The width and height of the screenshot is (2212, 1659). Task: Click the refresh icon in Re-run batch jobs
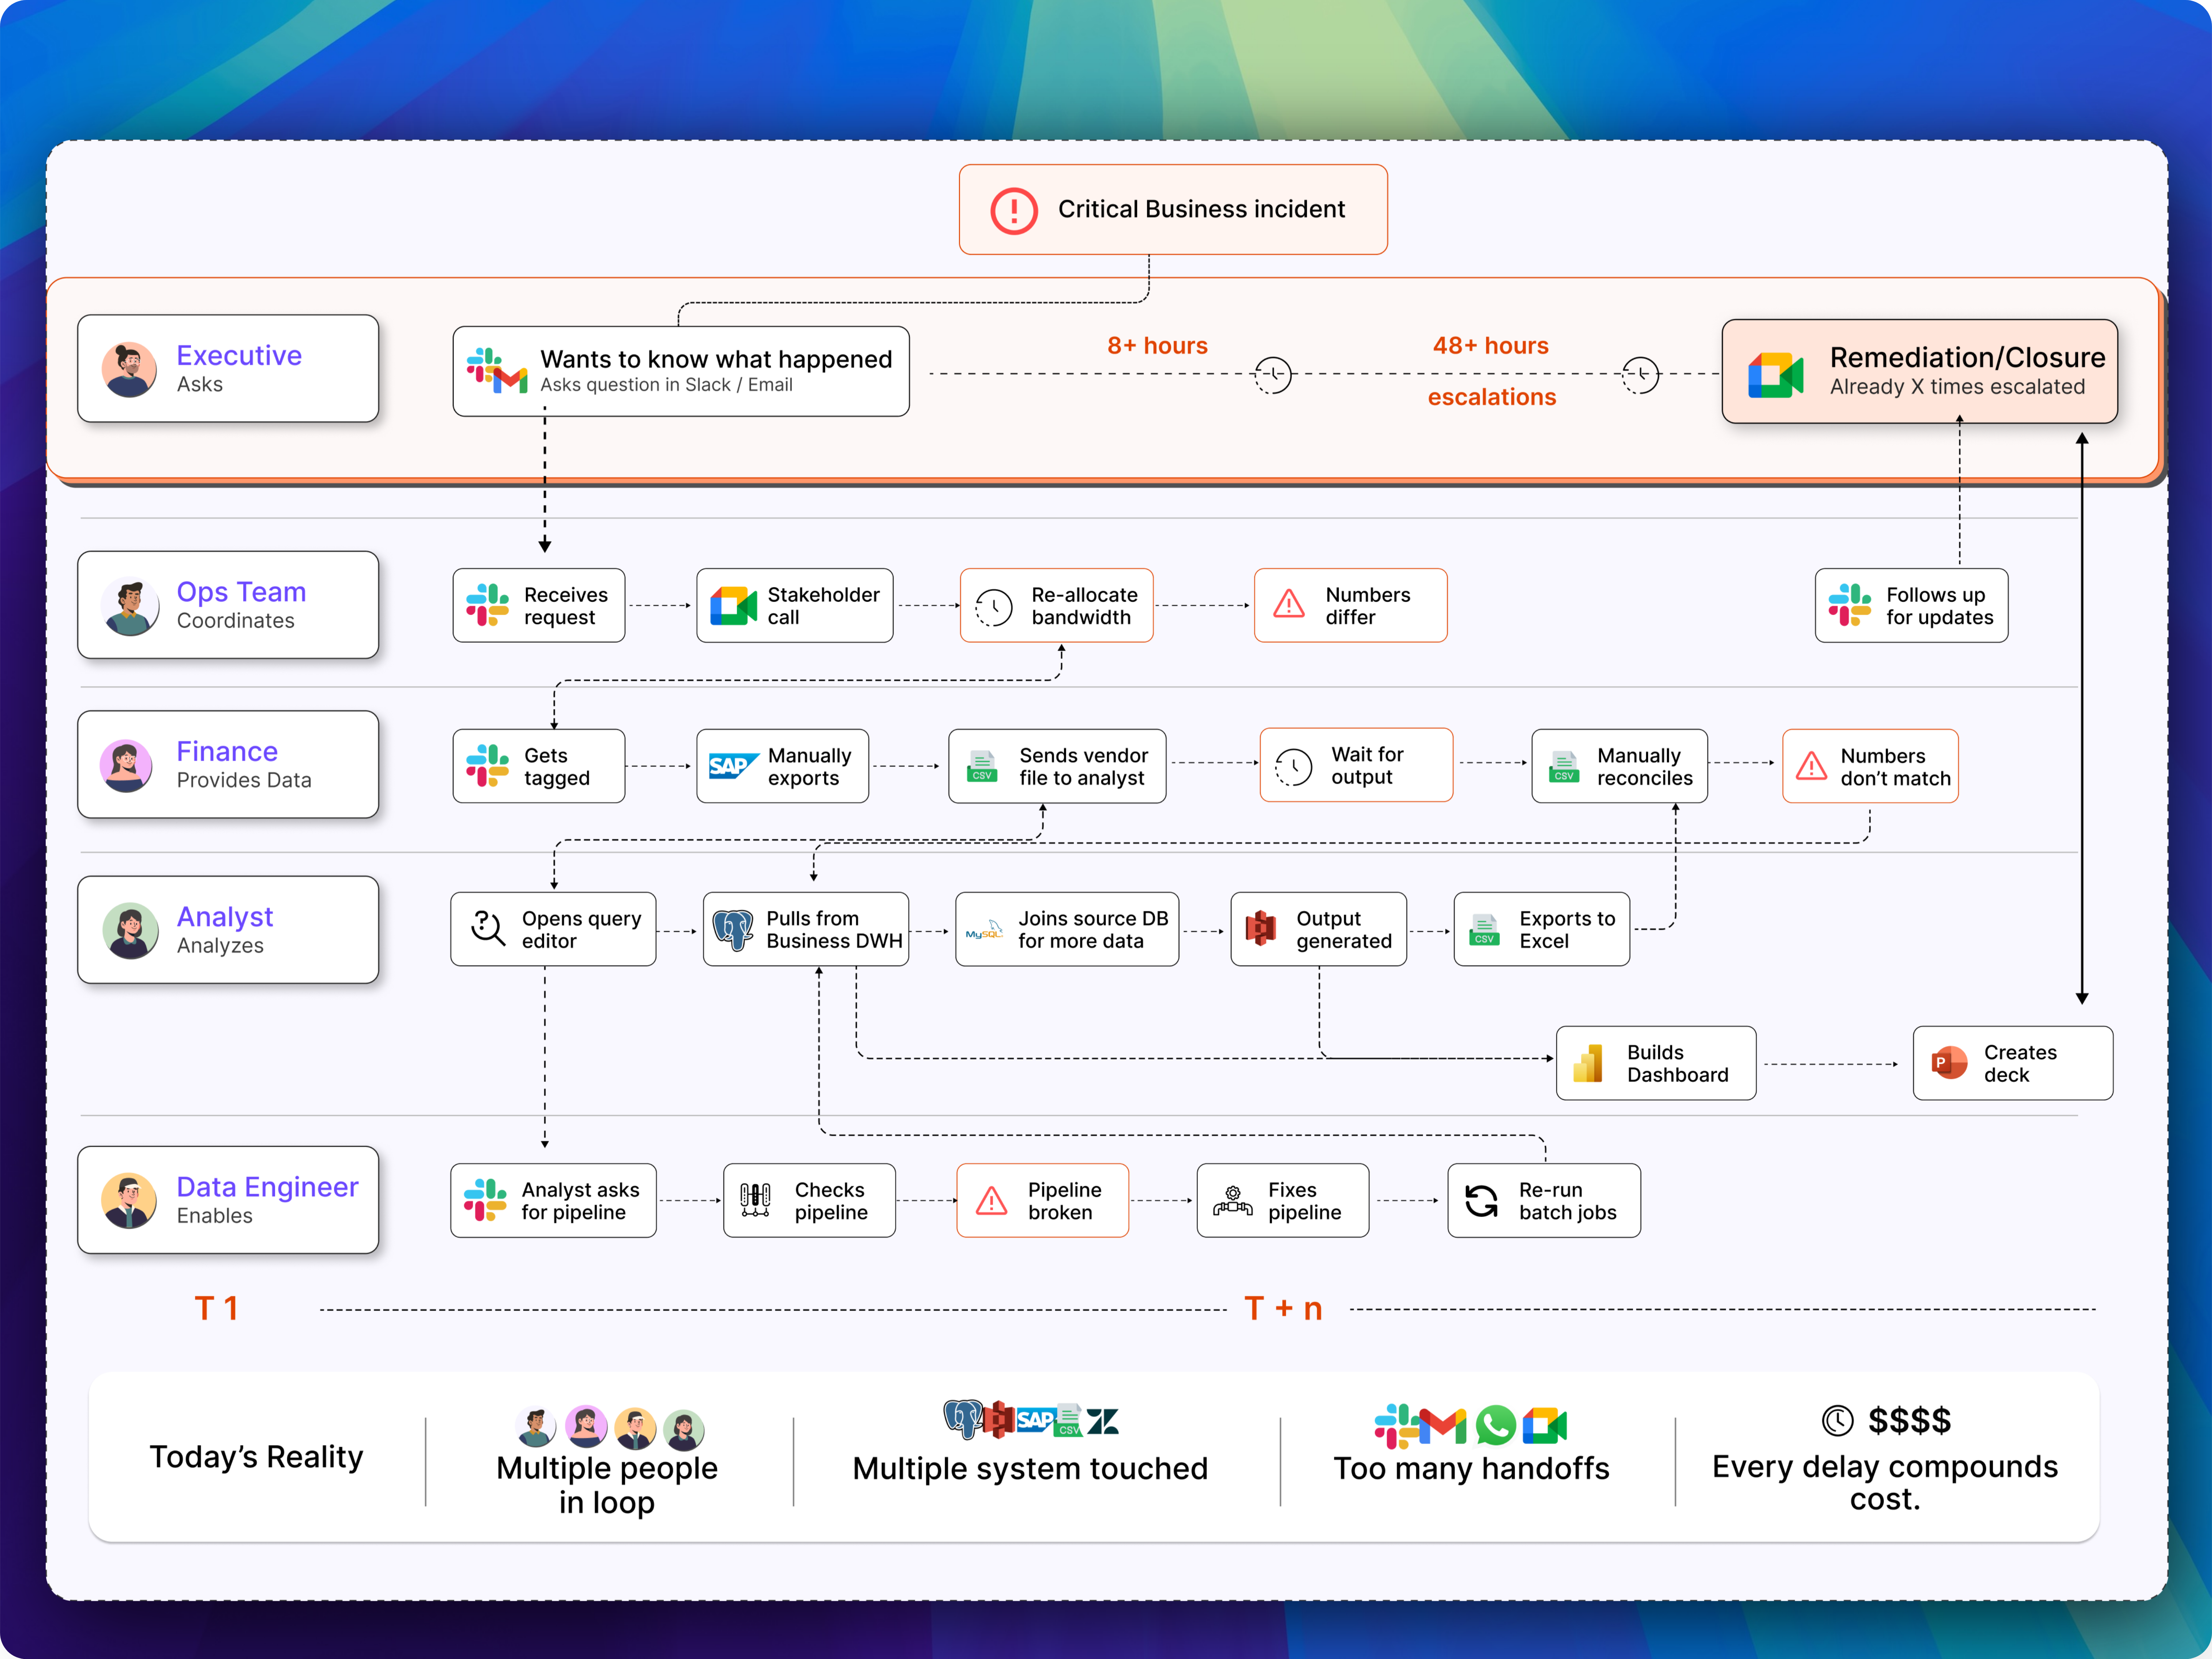[x=1481, y=1200]
